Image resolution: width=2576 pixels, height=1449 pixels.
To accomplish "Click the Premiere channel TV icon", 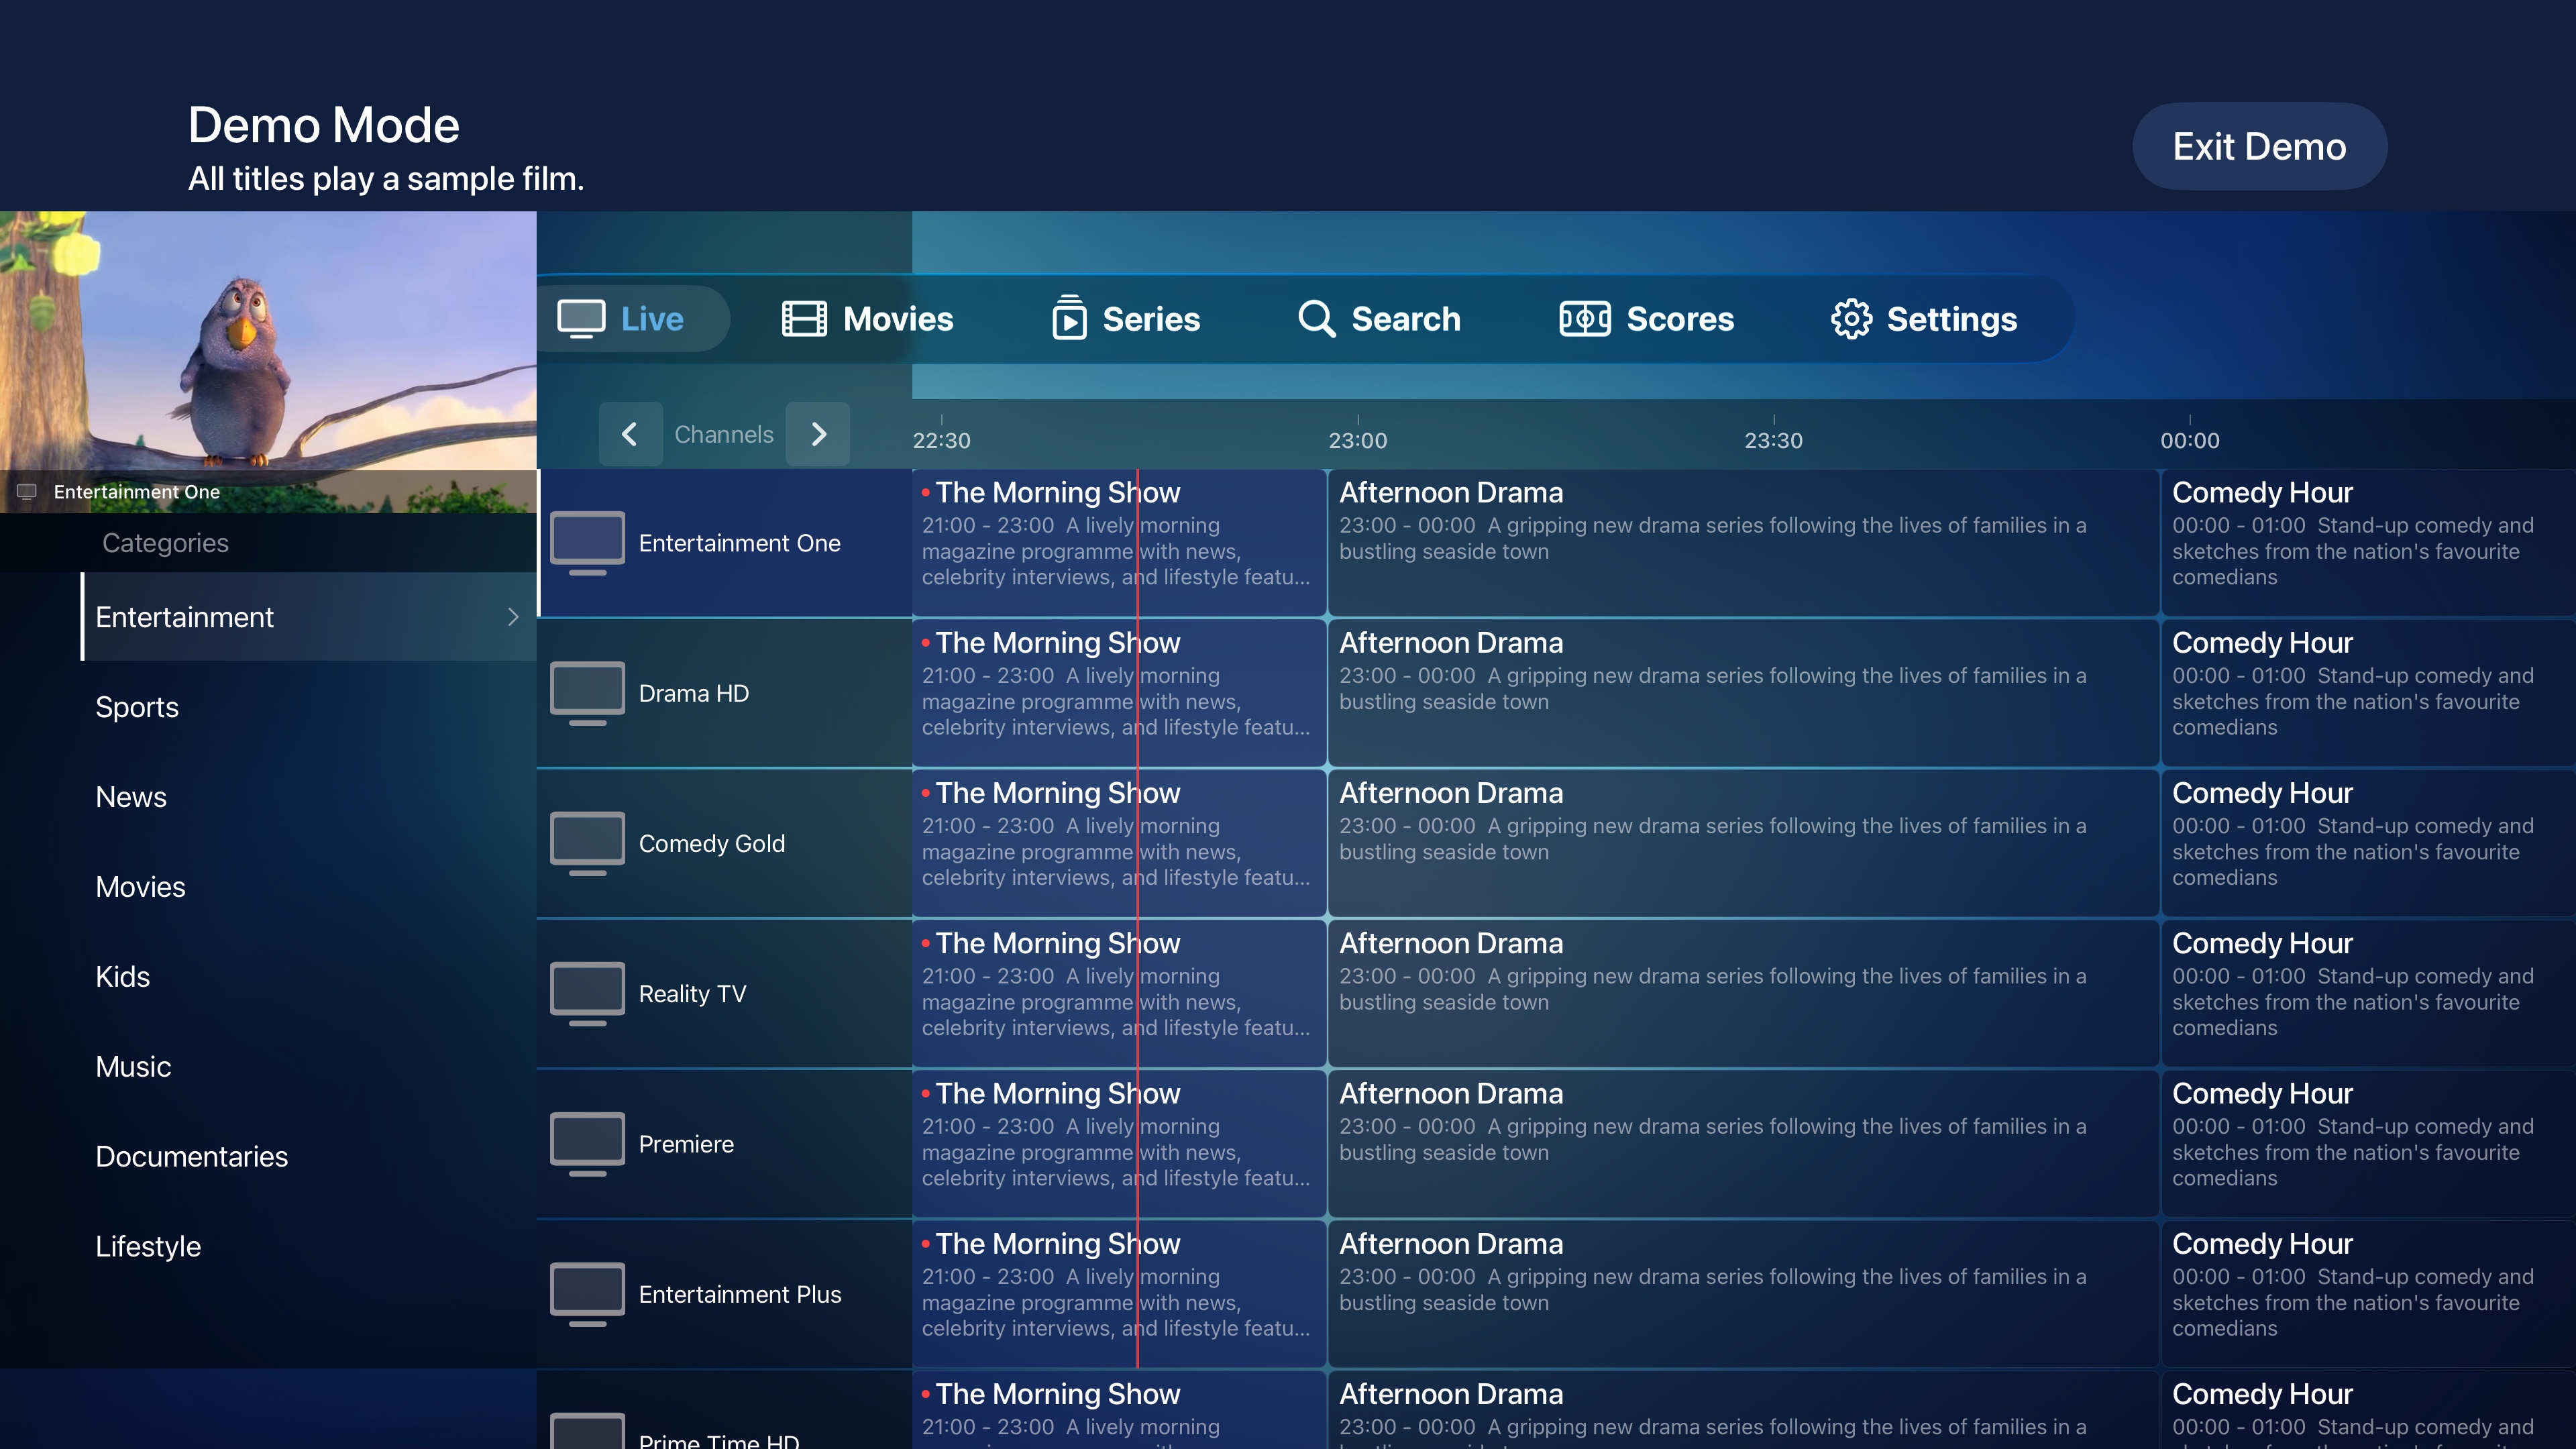I will tap(588, 1144).
